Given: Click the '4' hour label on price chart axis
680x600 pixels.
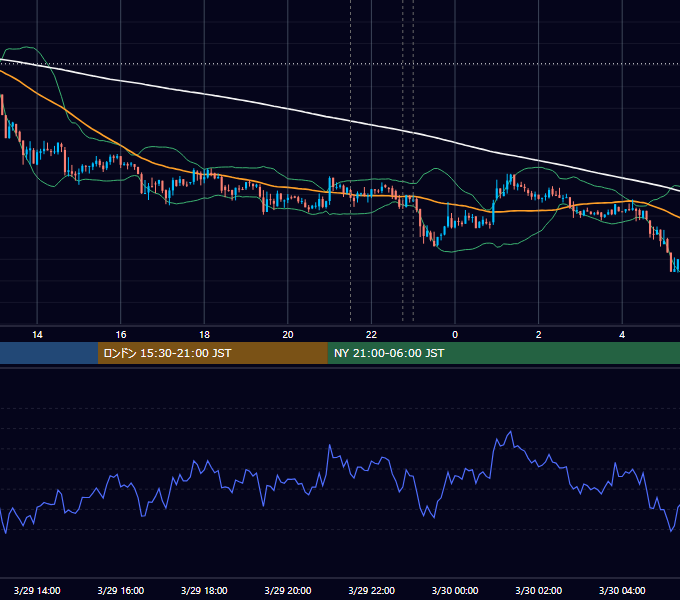Looking at the screenshot, I should 622,335.
